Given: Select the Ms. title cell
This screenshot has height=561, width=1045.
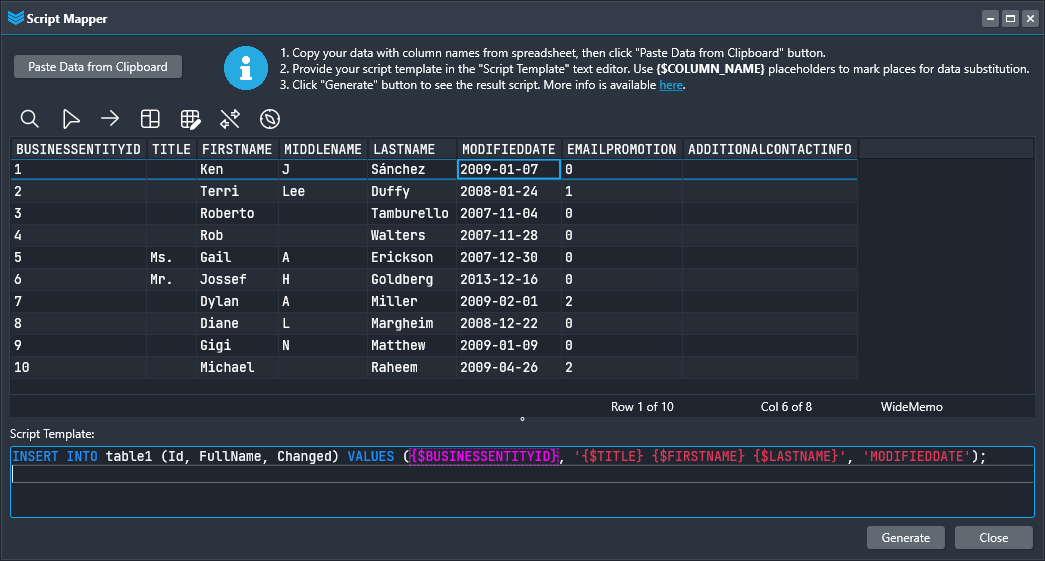Looking at the screenshot, I should pyautogui.click(x=171, y=257).
